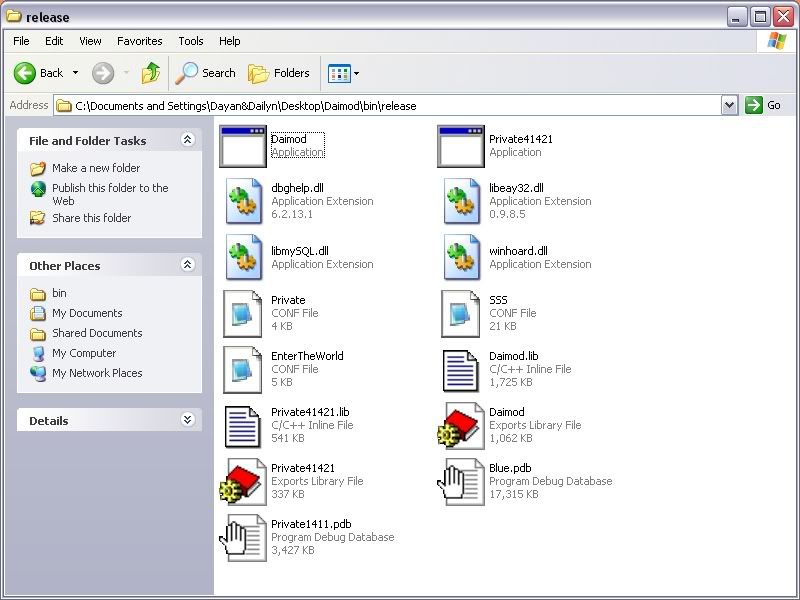Expand the Address bar dropdown
Screen dimensions: 800x600
[730, 106]
